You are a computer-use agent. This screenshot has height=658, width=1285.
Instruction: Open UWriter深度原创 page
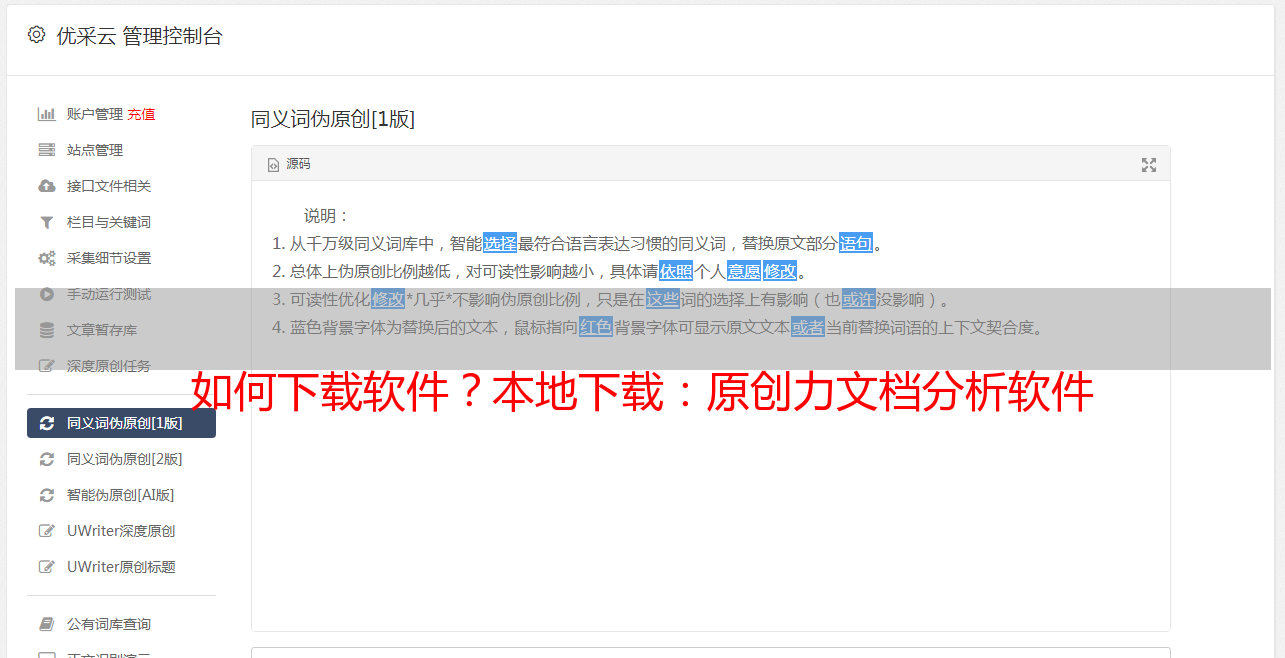(x=121, y=531)
